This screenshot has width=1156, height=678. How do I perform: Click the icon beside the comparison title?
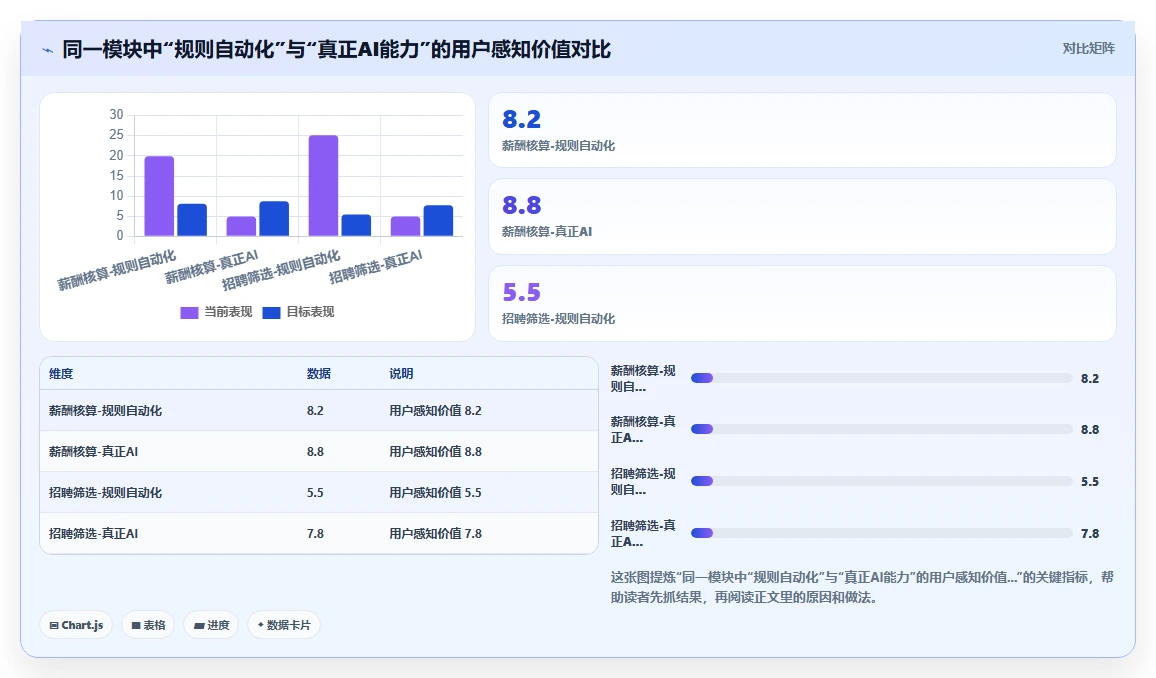coord(48,50)
